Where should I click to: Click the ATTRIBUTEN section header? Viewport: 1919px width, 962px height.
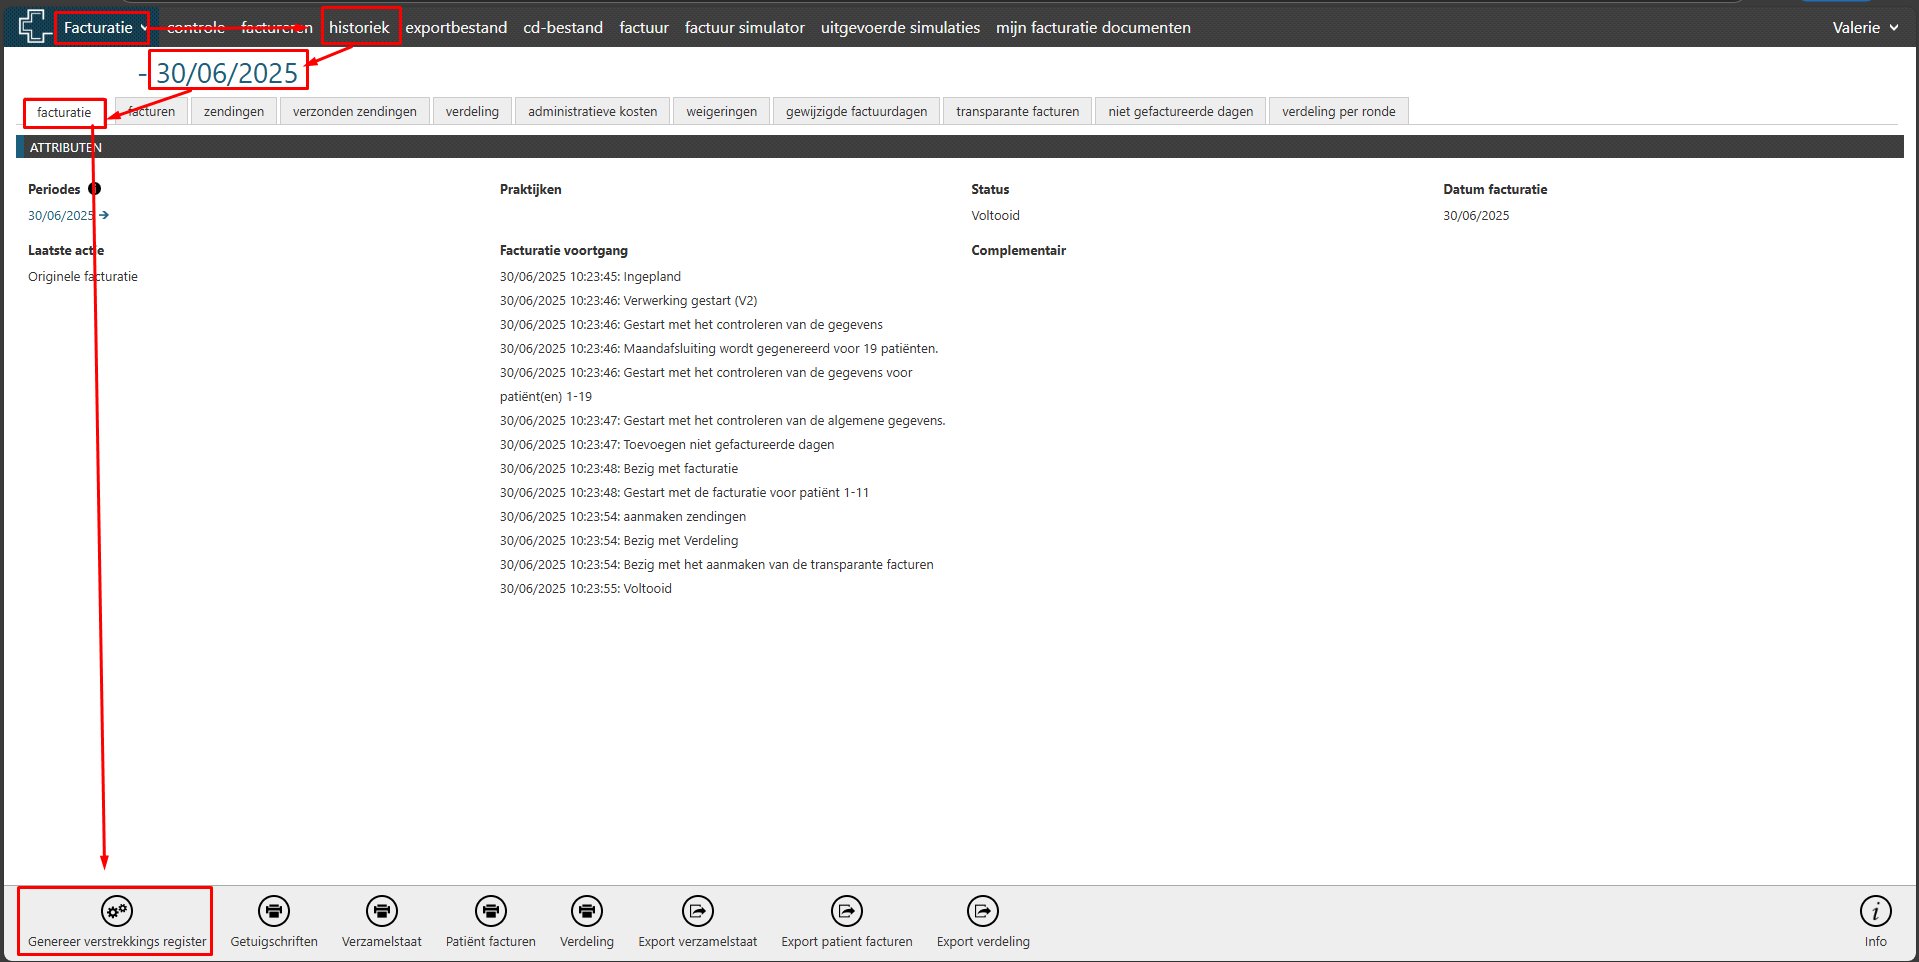(959, 147)
